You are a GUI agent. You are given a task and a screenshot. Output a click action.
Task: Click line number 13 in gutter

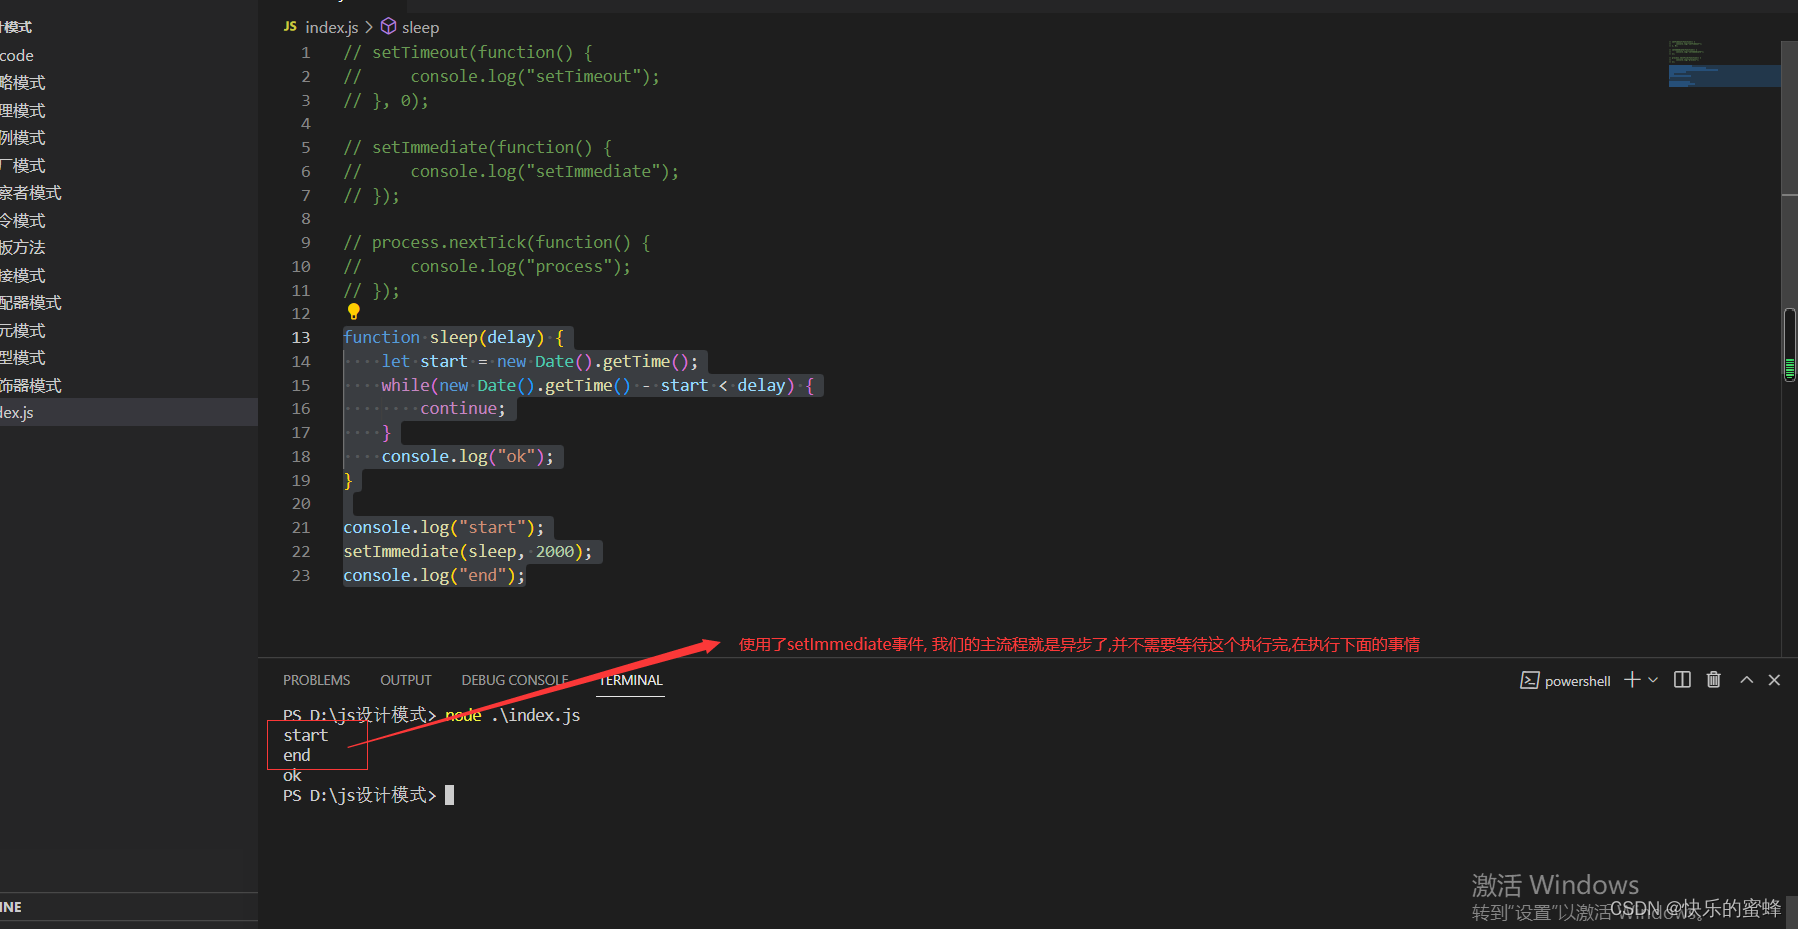[301, 337]
